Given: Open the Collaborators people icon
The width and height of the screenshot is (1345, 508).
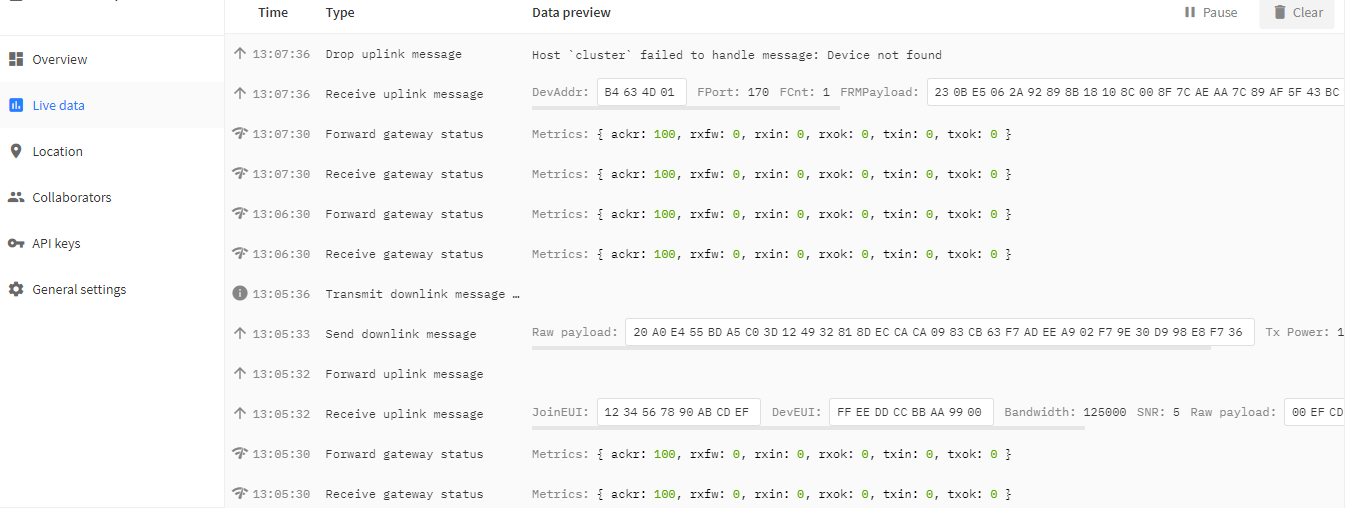Looking at the screenshot, I should pyautogui.click(x=16, y=197).
